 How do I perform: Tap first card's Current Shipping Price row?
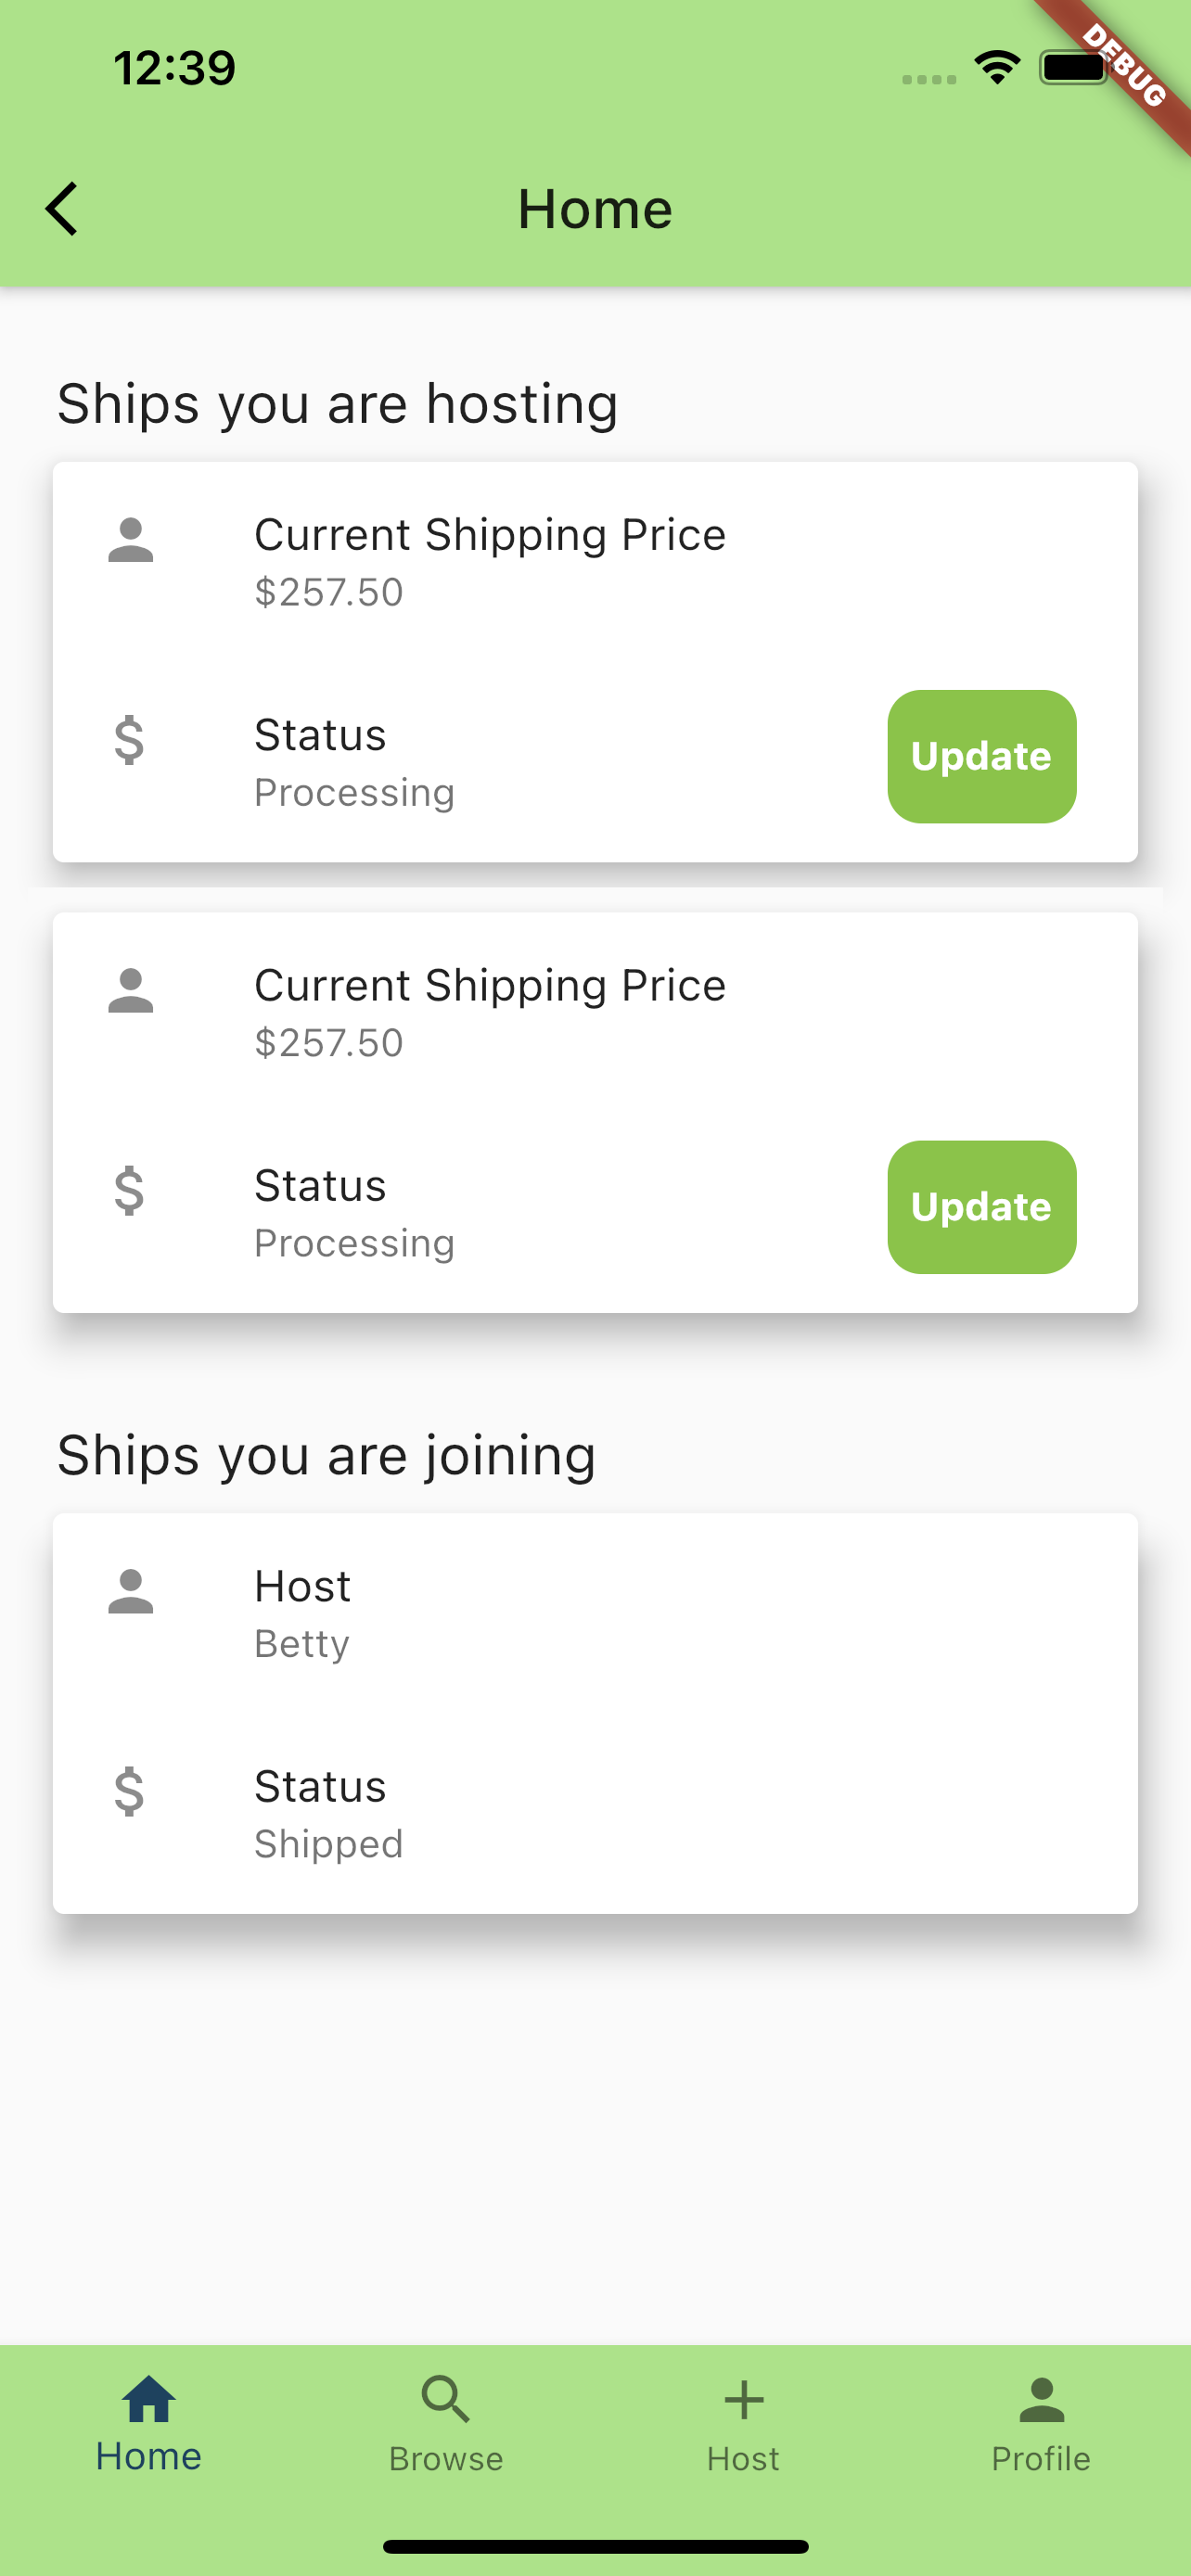tap(595, 562)
